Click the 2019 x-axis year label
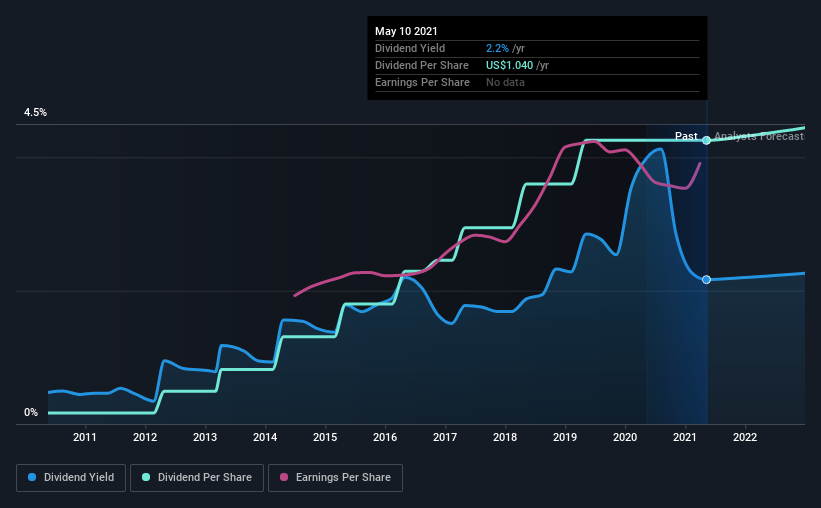 click(565, 437)
